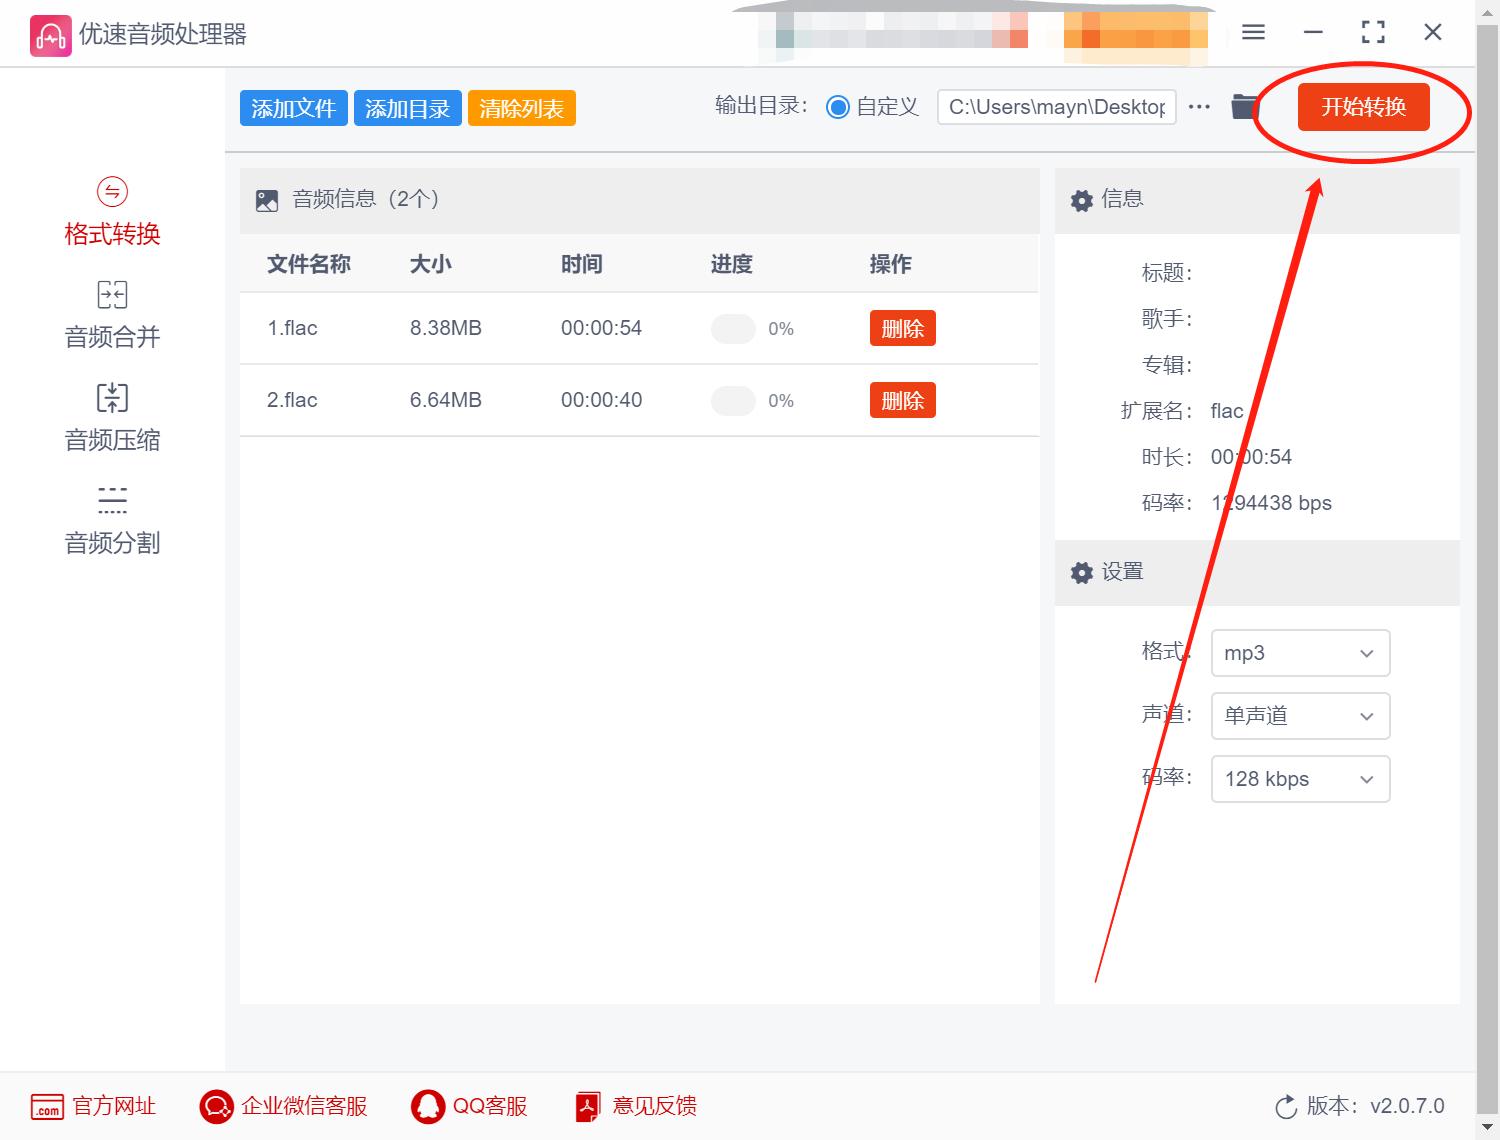Image resolution: width=1500 pixels, height=1140 pixels.
Task: Click the QQ客服 customer service icon
Action: 428,1106
